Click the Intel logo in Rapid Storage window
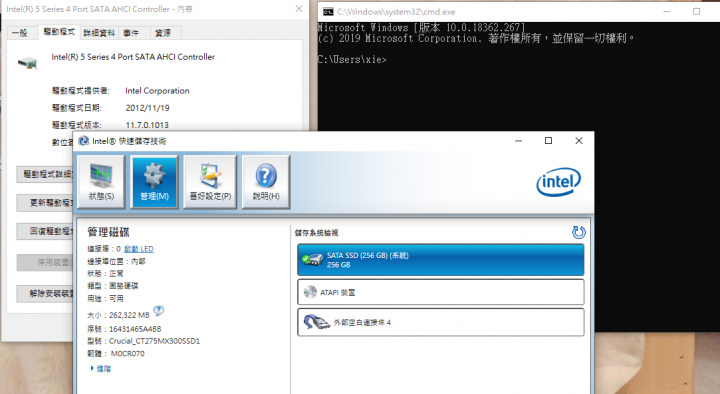This screenshot has height=394, width=720. click(558, 182)
